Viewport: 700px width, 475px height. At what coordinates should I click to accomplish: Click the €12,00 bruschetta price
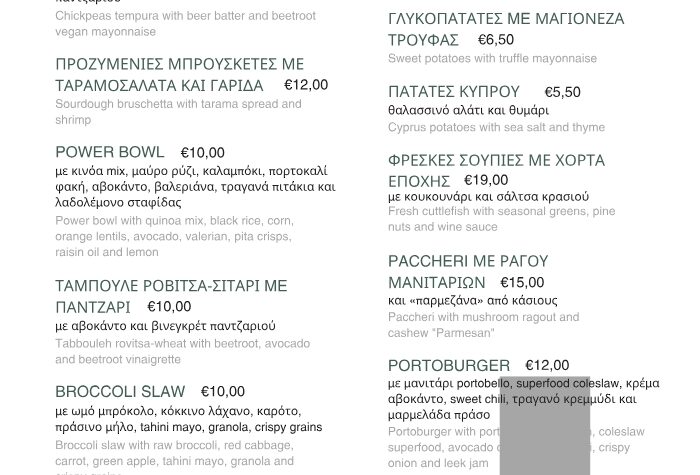(306, 85)
